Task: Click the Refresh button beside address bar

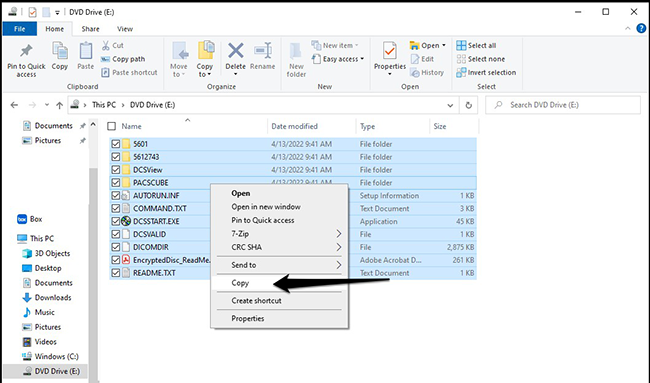Action: (468, 105)
